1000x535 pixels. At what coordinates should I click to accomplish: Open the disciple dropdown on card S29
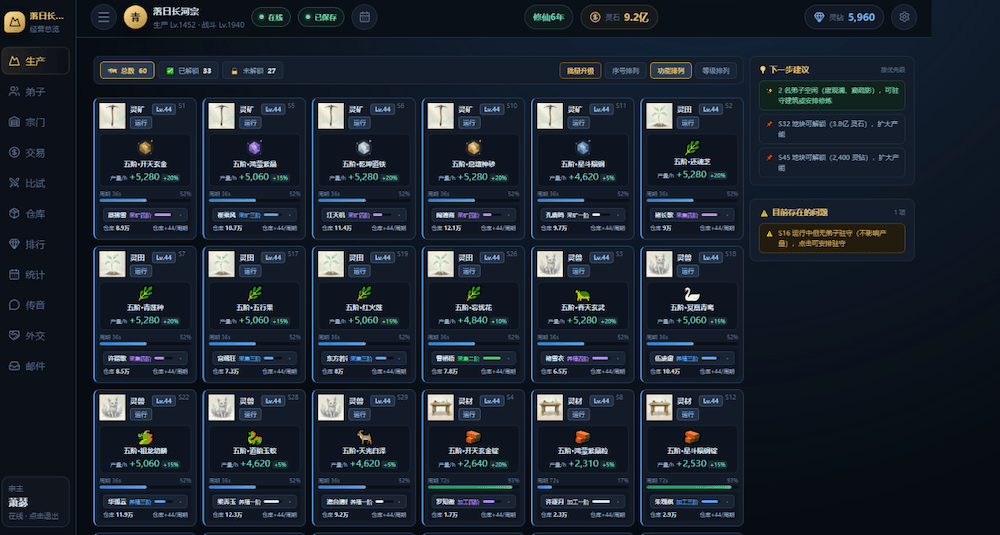coord(364,501)
